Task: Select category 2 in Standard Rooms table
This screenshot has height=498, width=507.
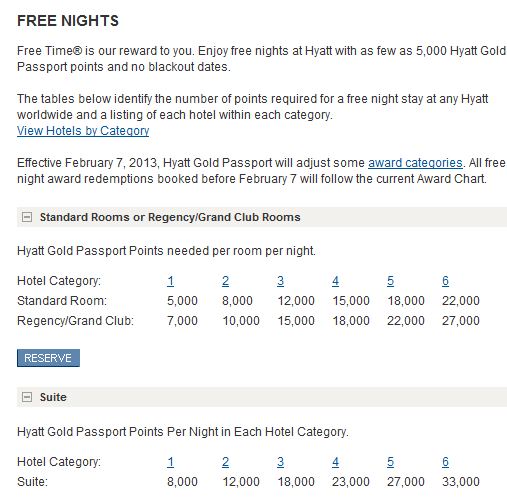Action: (x=225, y=281)
